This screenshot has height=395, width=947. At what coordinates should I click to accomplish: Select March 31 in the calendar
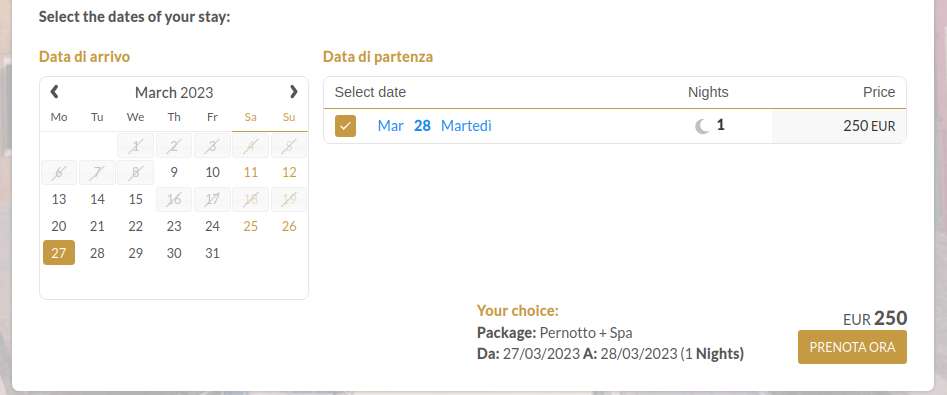(x=213, y=253)
